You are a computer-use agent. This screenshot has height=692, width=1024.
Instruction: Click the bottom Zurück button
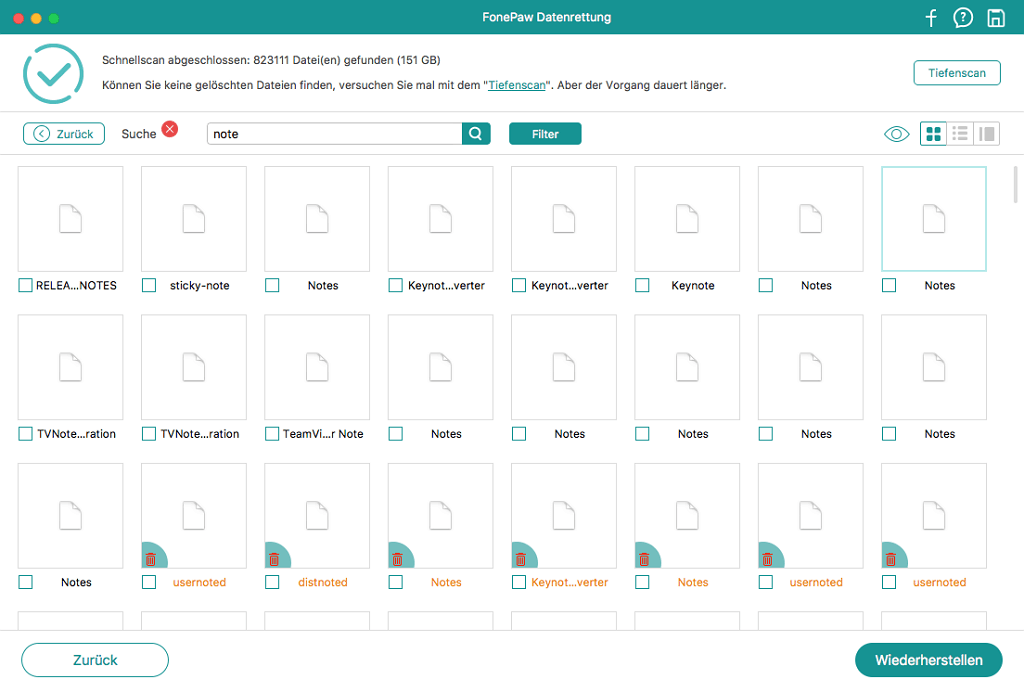(x=95, y=660)
